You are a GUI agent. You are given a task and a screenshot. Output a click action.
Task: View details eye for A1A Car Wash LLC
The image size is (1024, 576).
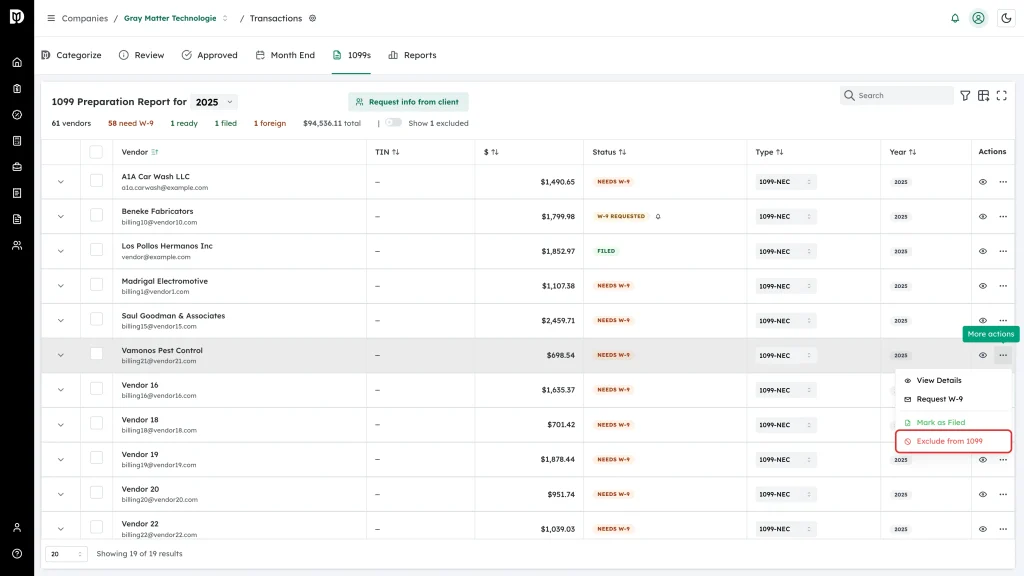[983, 182]
